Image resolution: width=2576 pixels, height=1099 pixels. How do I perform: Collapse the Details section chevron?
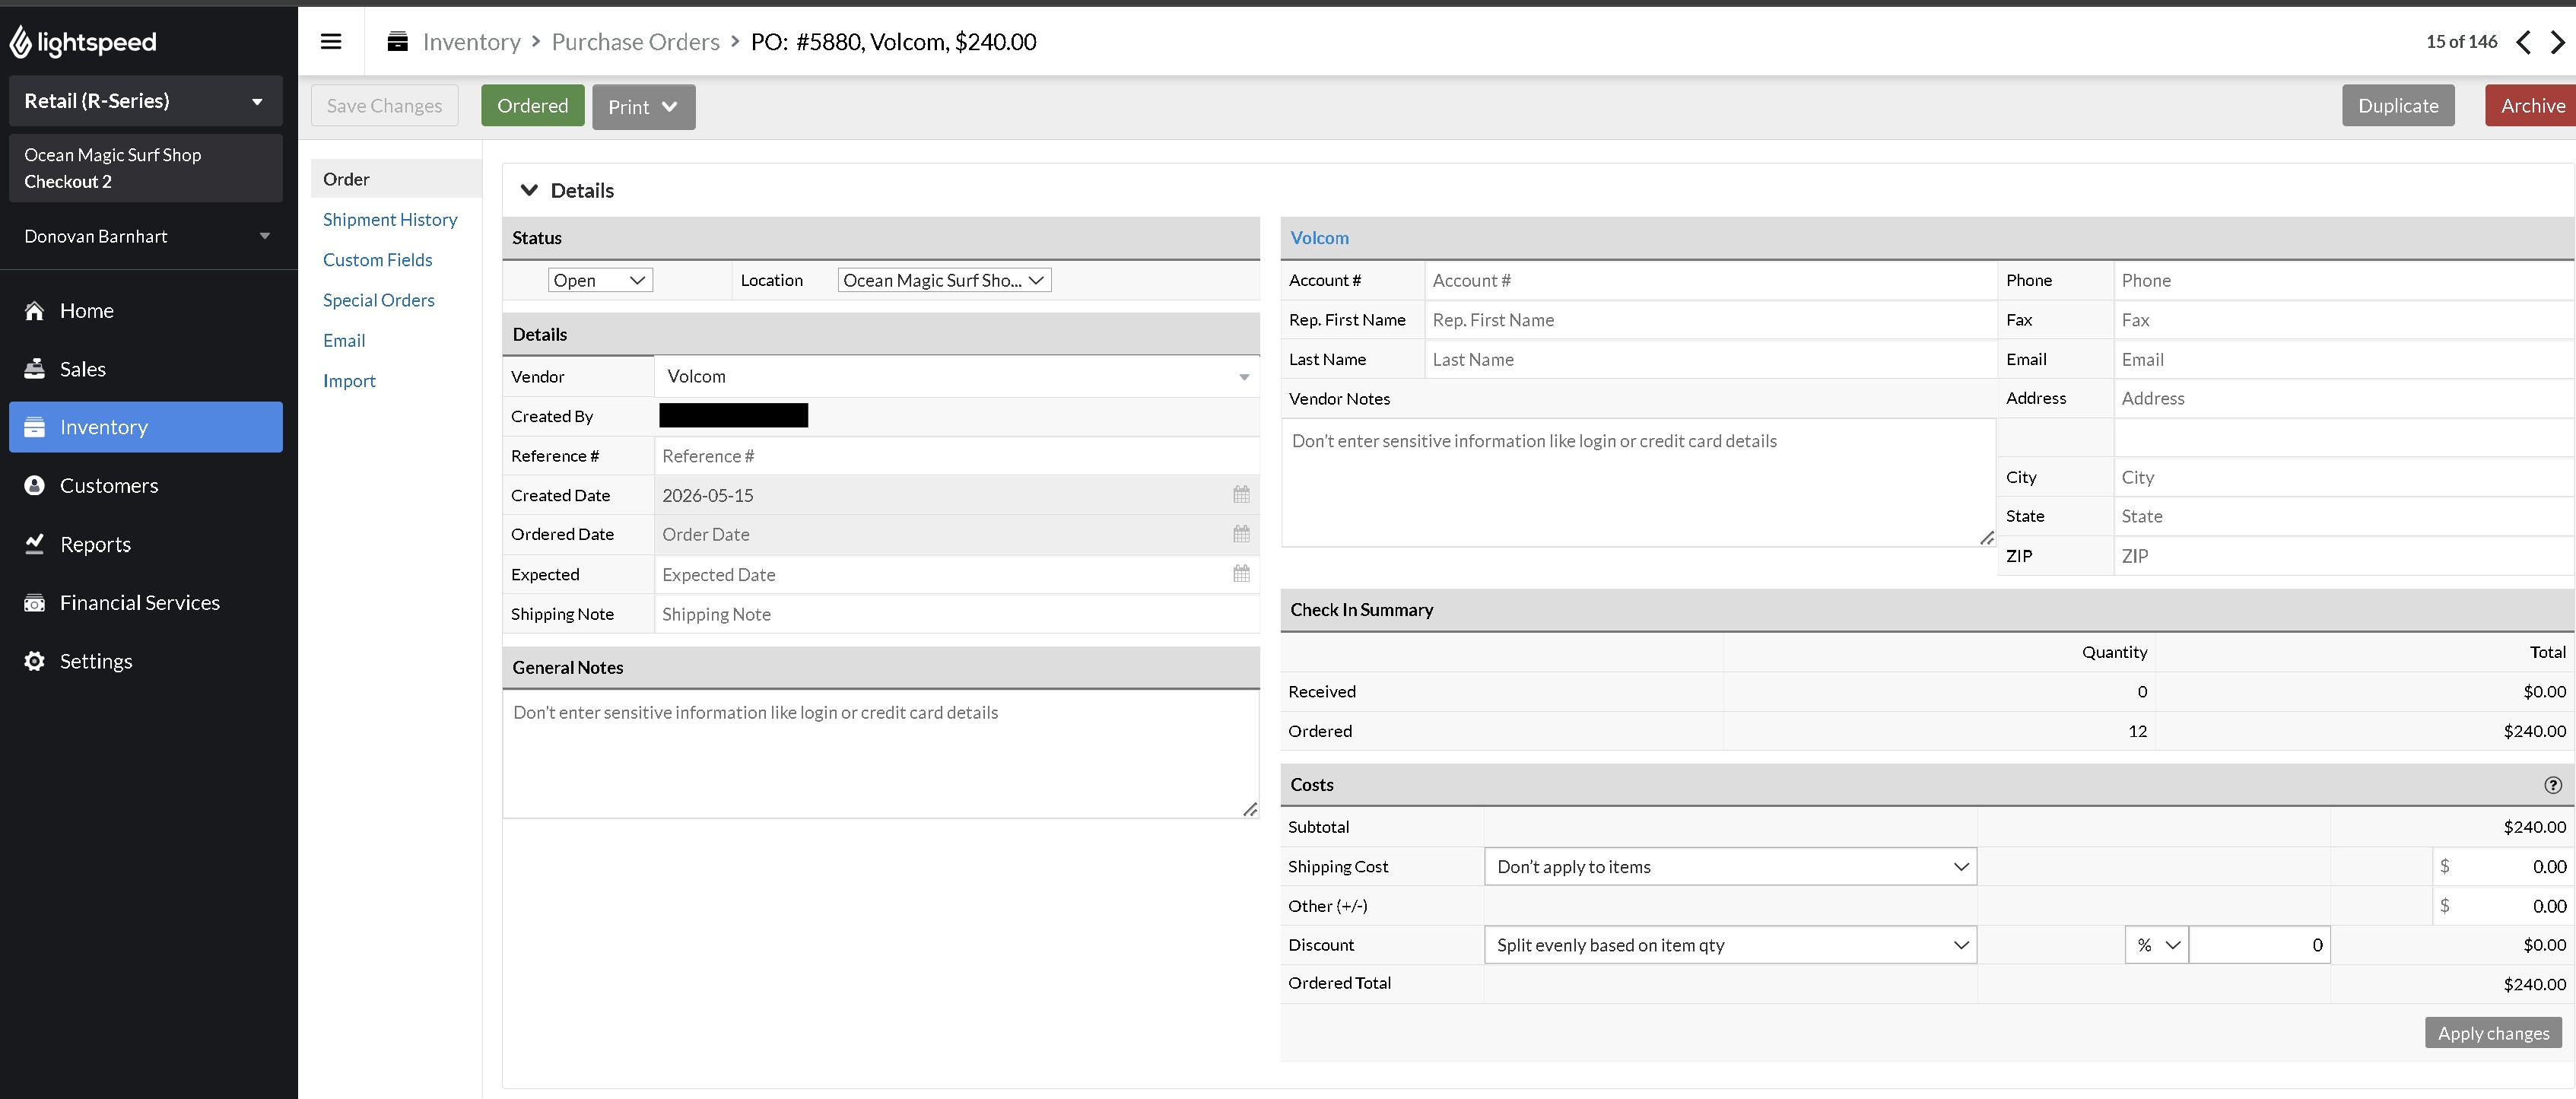point(529,190)
